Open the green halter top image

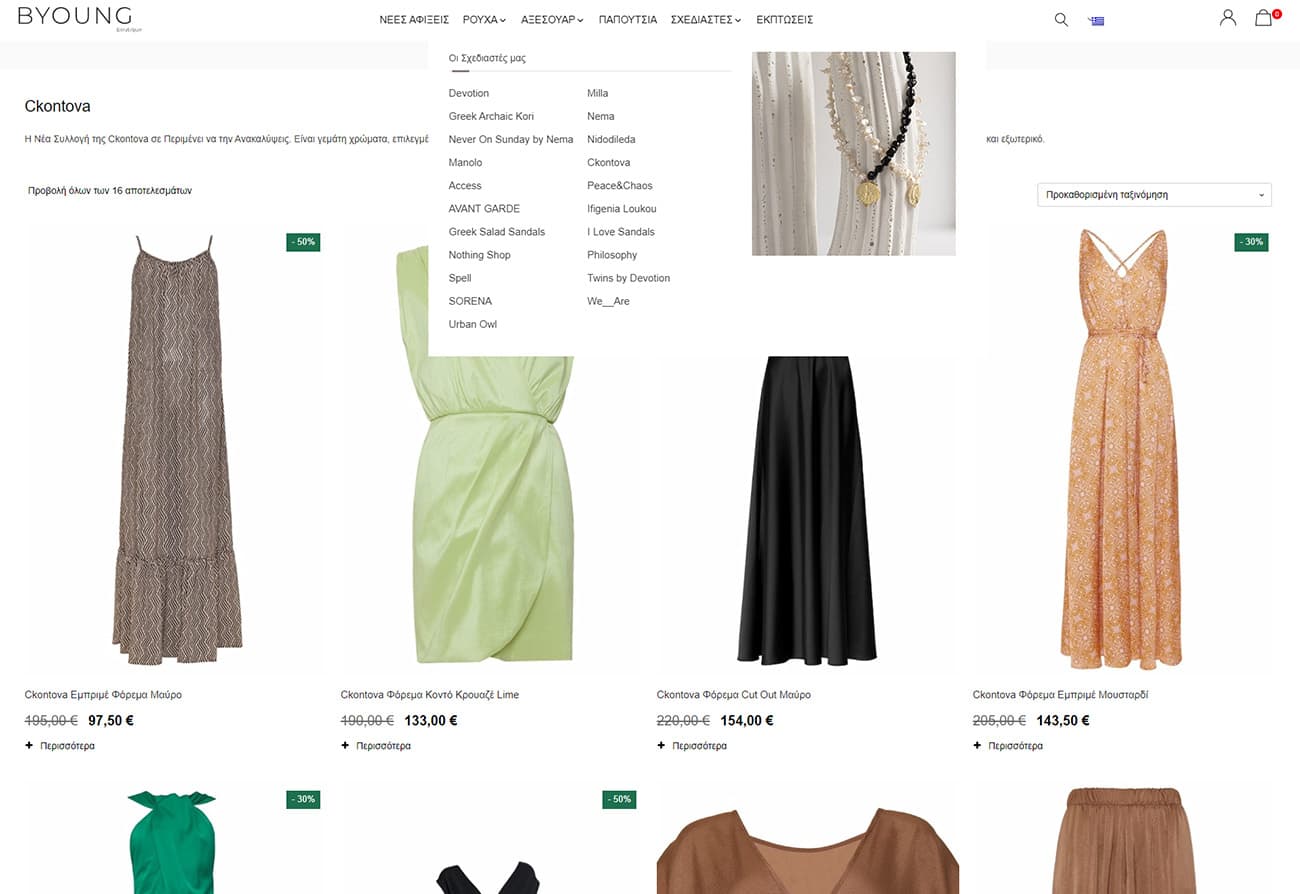[173, 840]
